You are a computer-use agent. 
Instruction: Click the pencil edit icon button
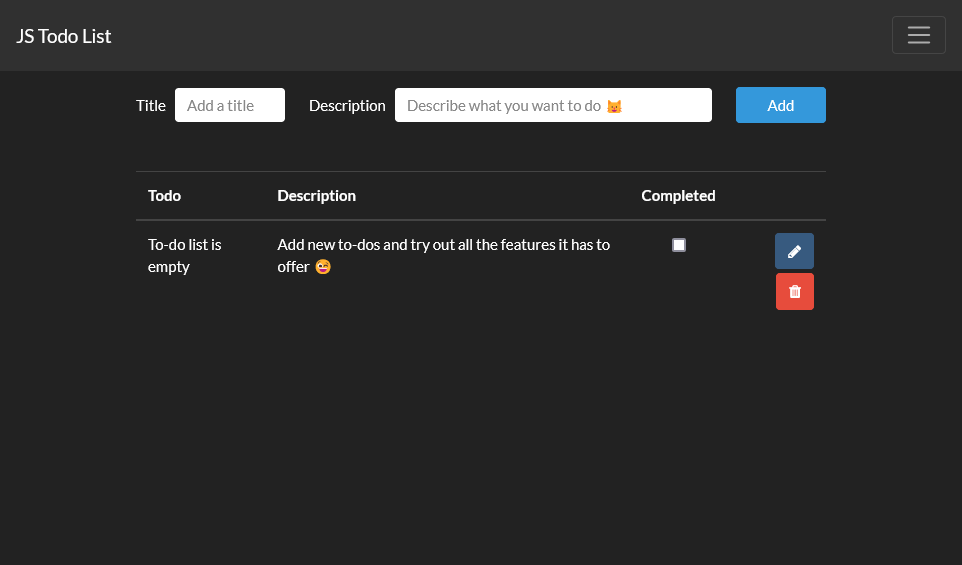(794, 251)
